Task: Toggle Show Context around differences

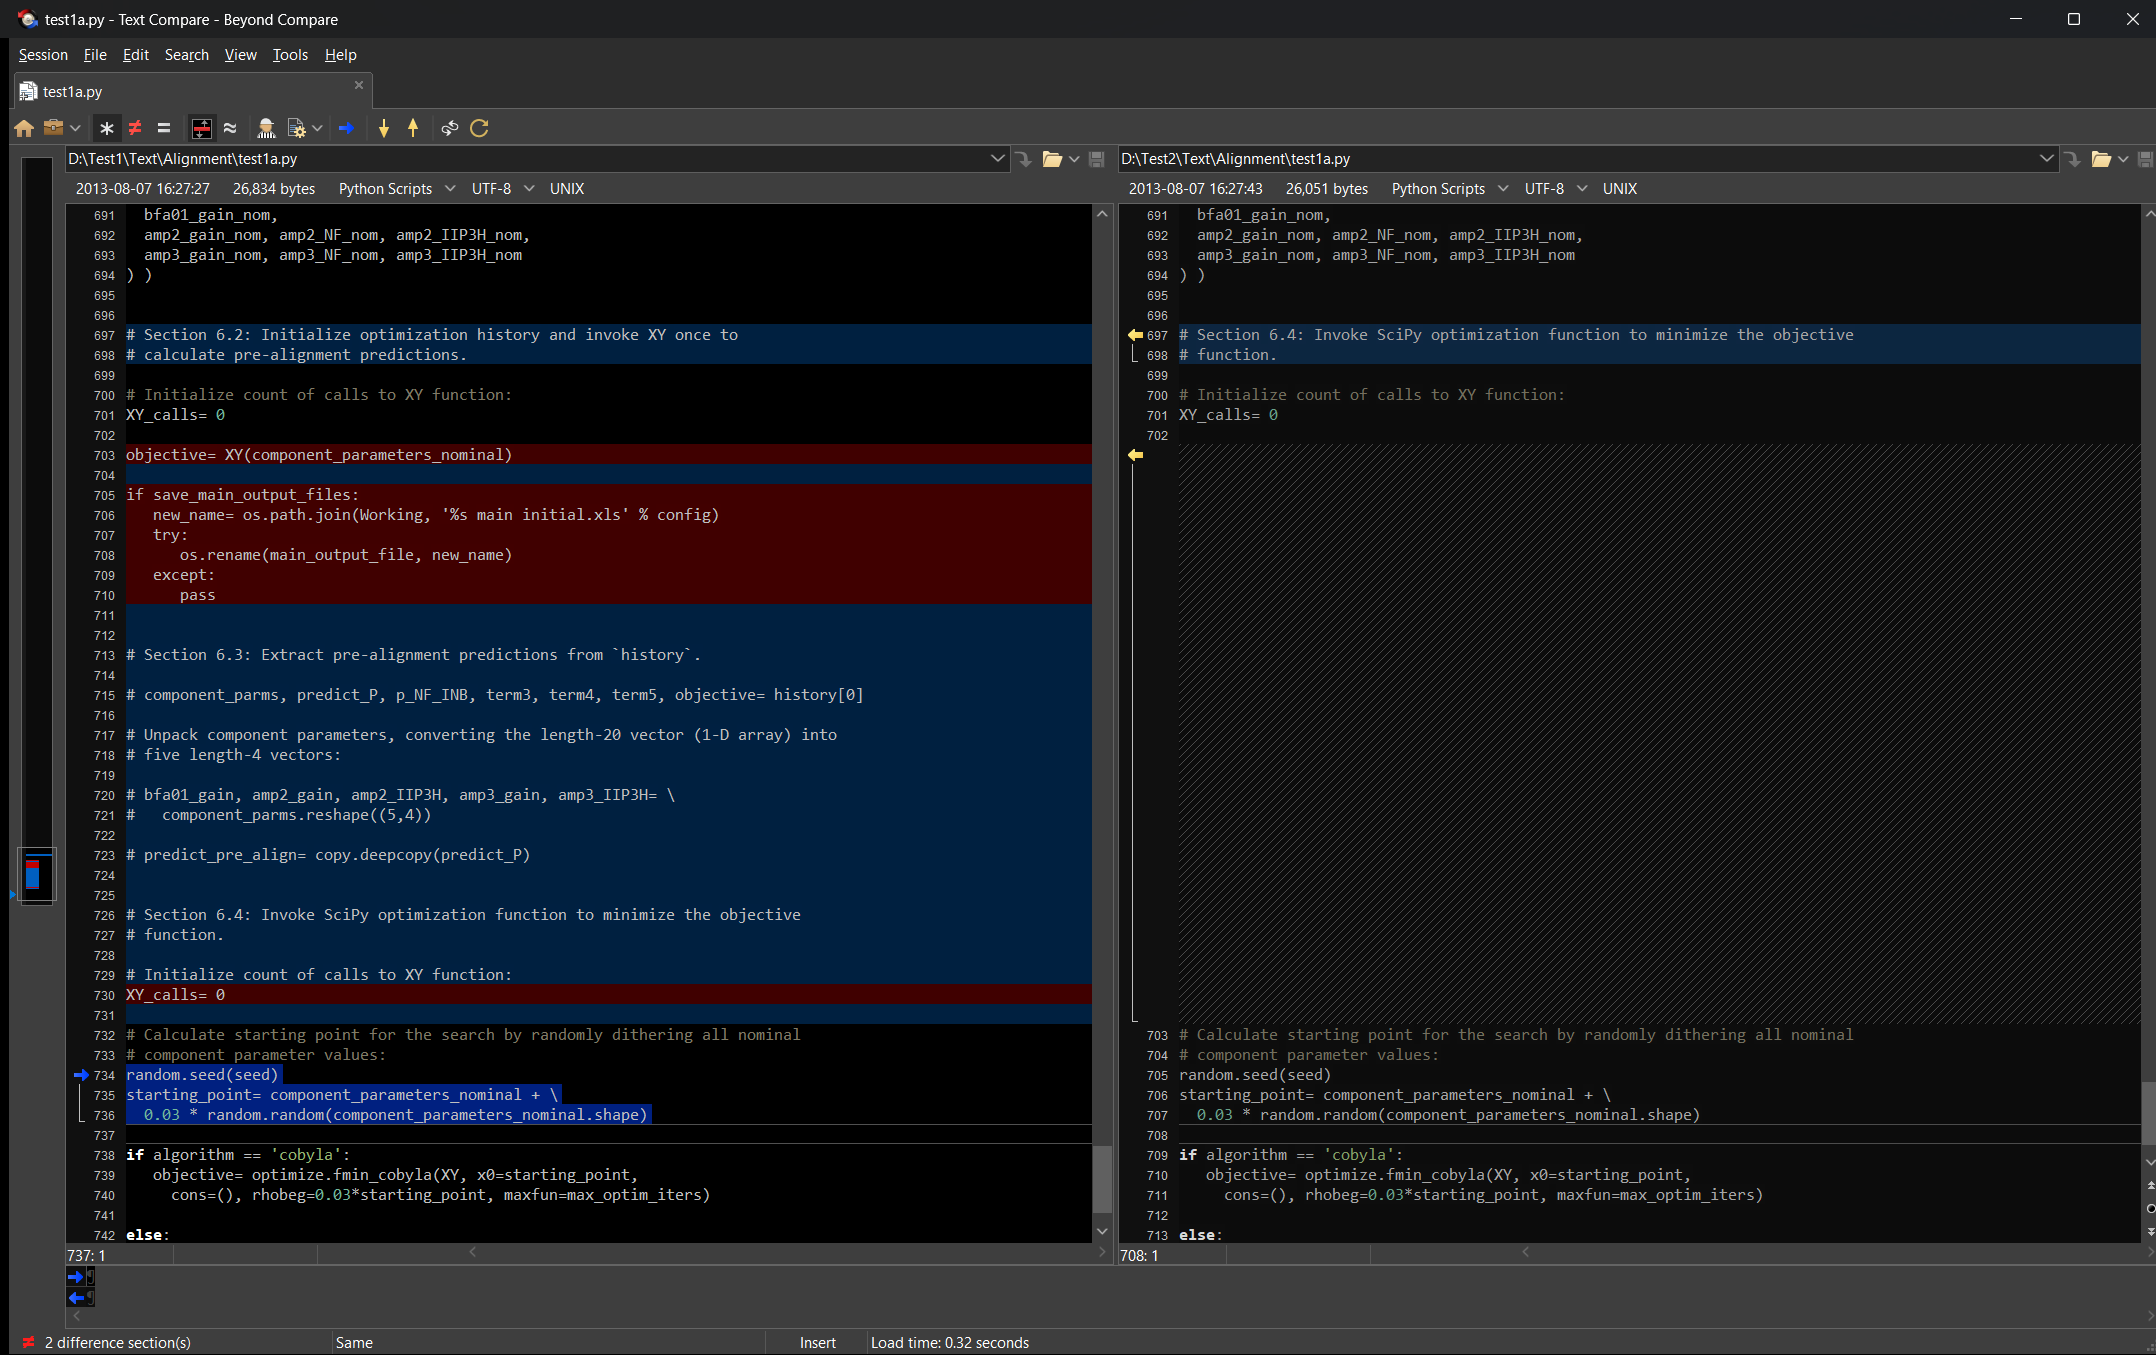Action: coord(202,128)
